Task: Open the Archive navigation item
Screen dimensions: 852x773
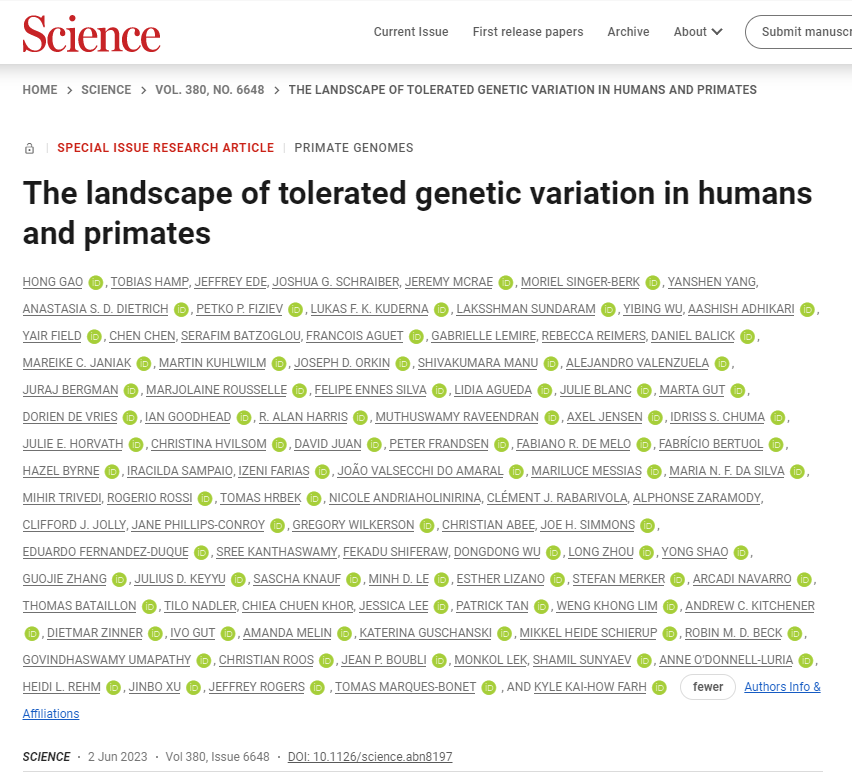Action: click(x=628, y=32)
